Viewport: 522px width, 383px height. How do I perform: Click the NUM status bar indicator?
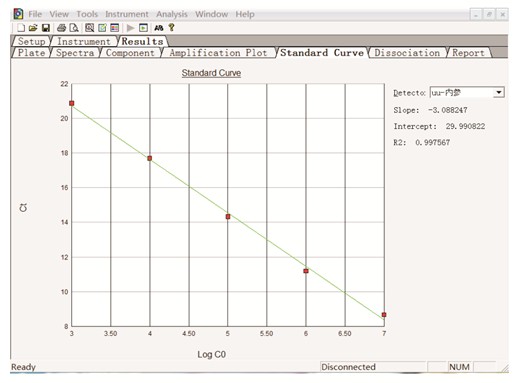(459, 367)
